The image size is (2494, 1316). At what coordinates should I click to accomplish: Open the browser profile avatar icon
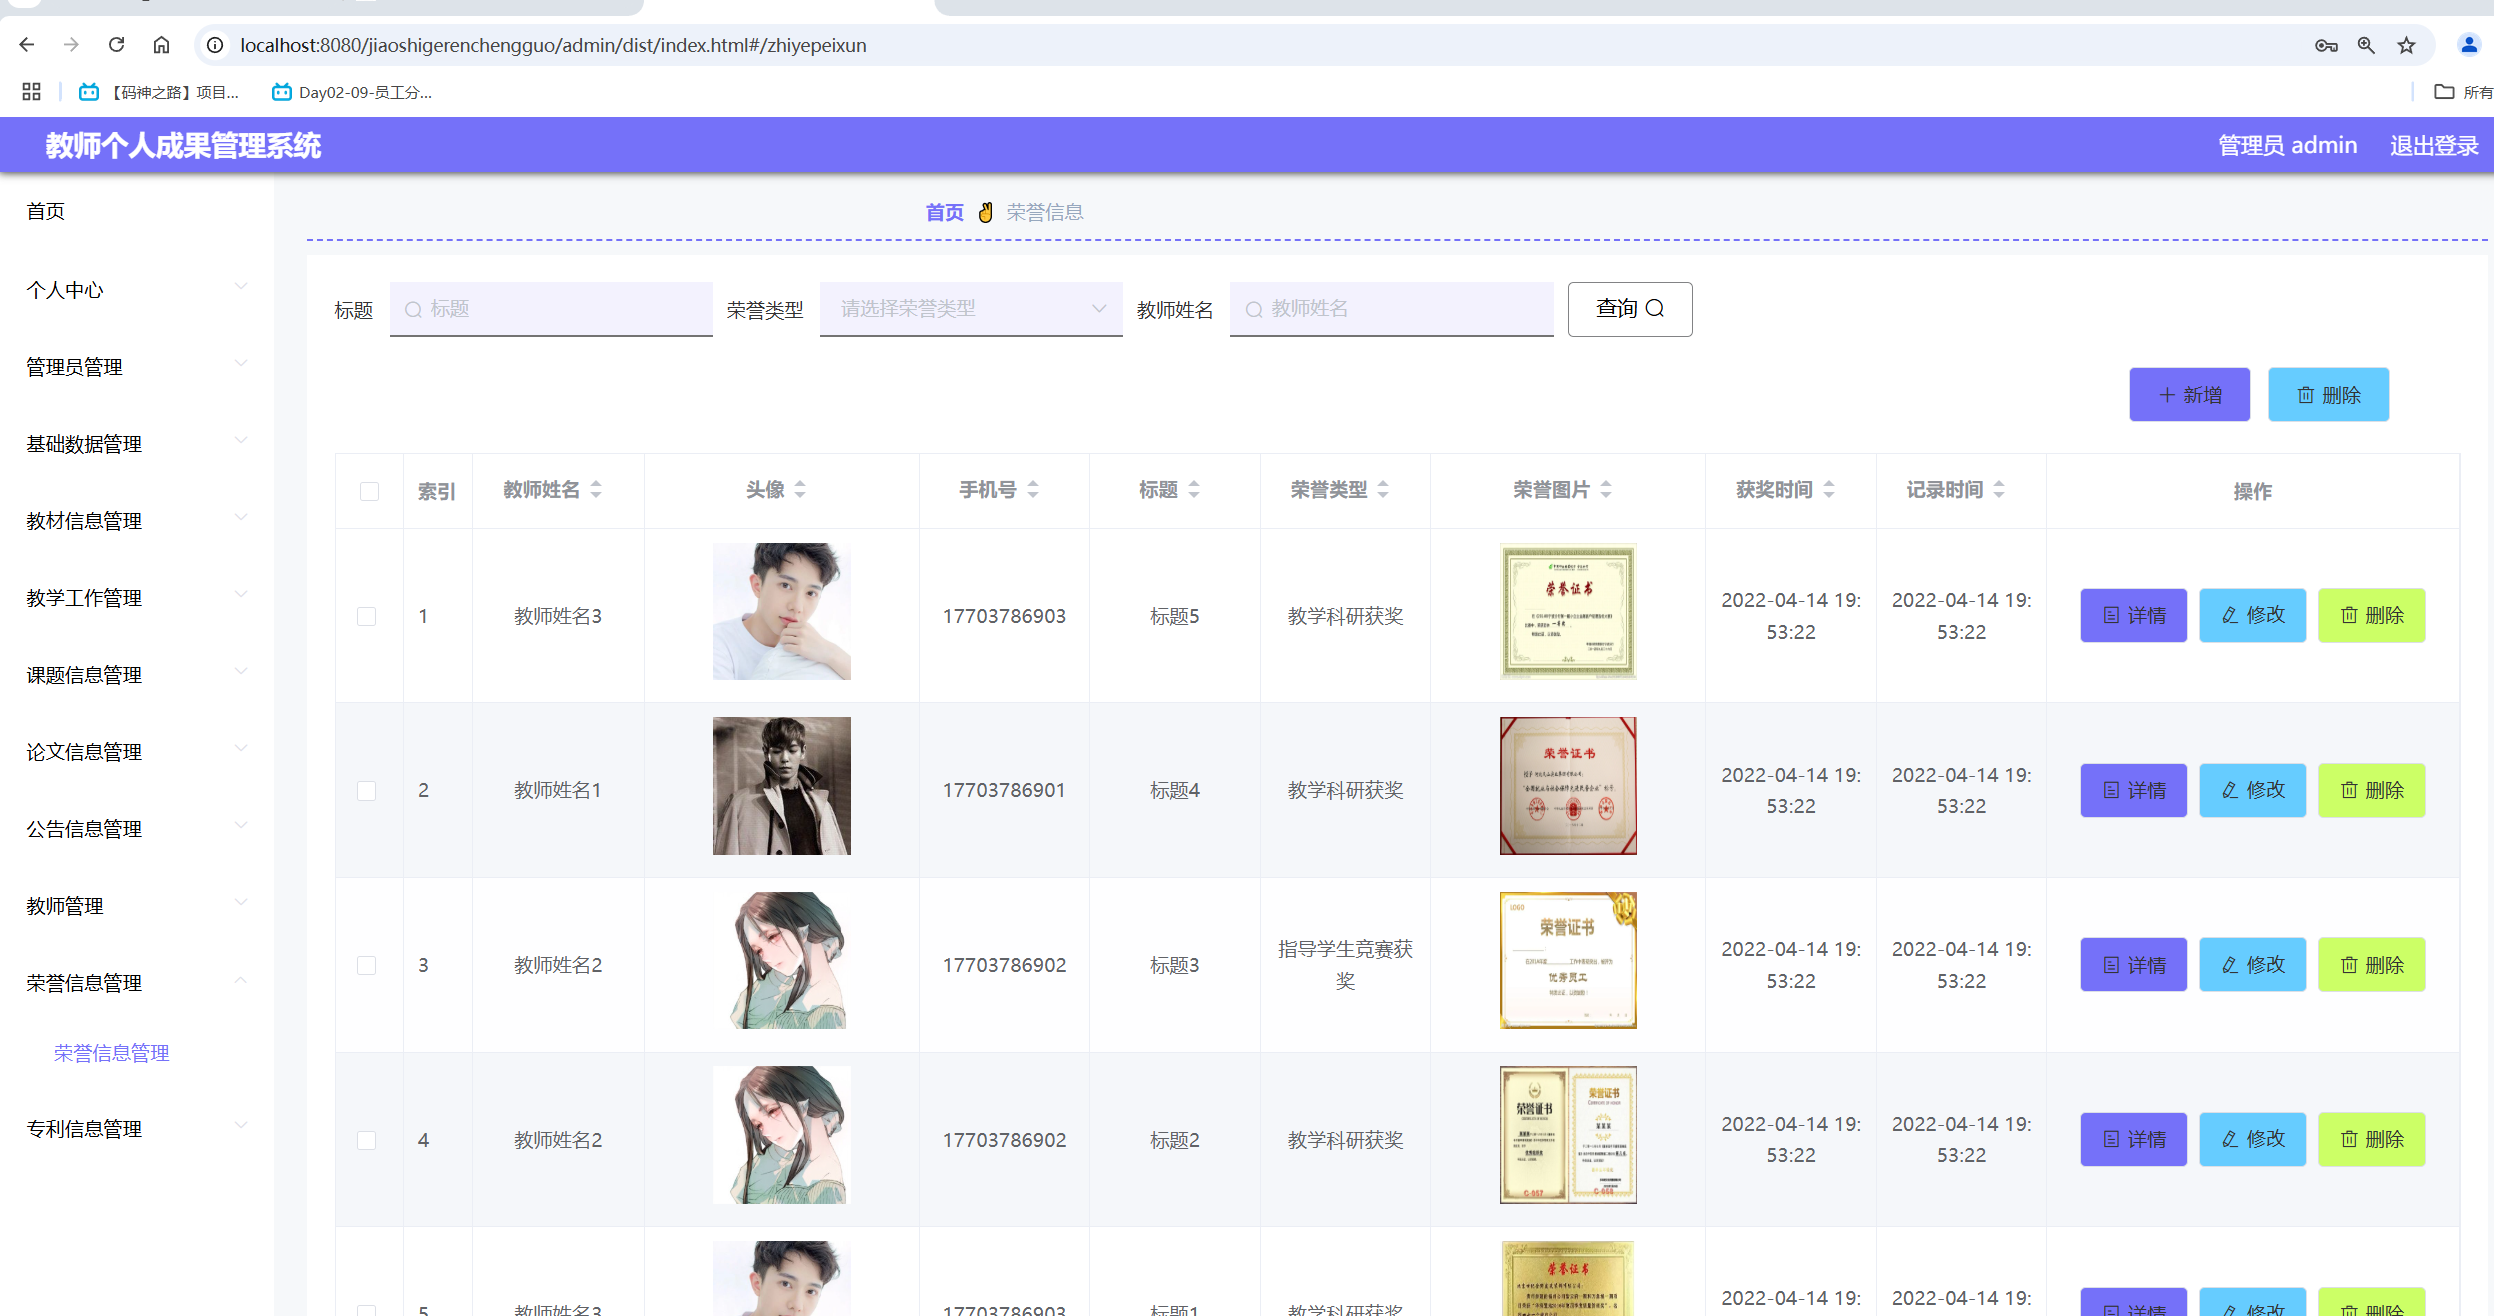pyautogui.click(x=2468, y=45)
